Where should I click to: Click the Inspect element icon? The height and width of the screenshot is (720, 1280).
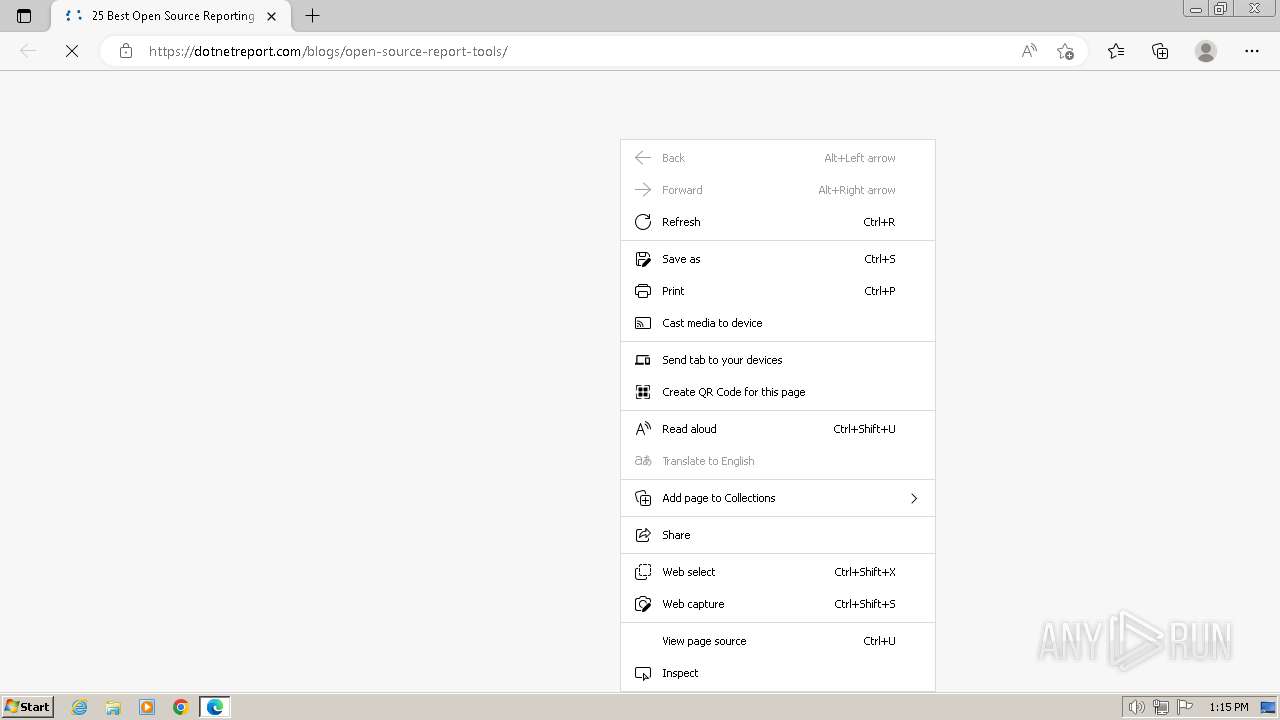point(643,673)
